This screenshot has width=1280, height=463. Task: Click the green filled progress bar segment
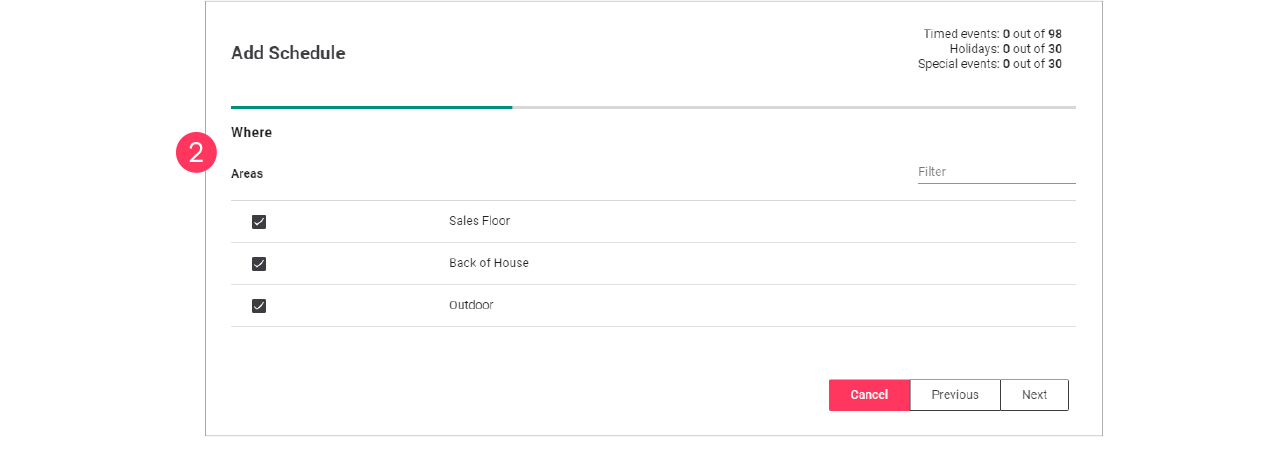click(371, 107)
